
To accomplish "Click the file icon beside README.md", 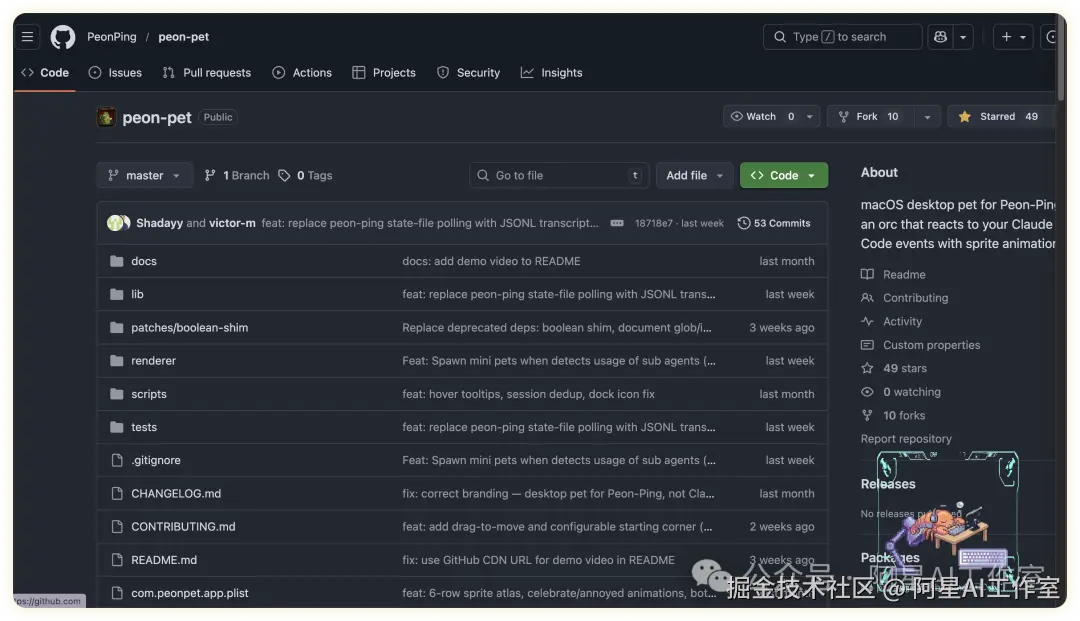I will [x=116, y=560].
